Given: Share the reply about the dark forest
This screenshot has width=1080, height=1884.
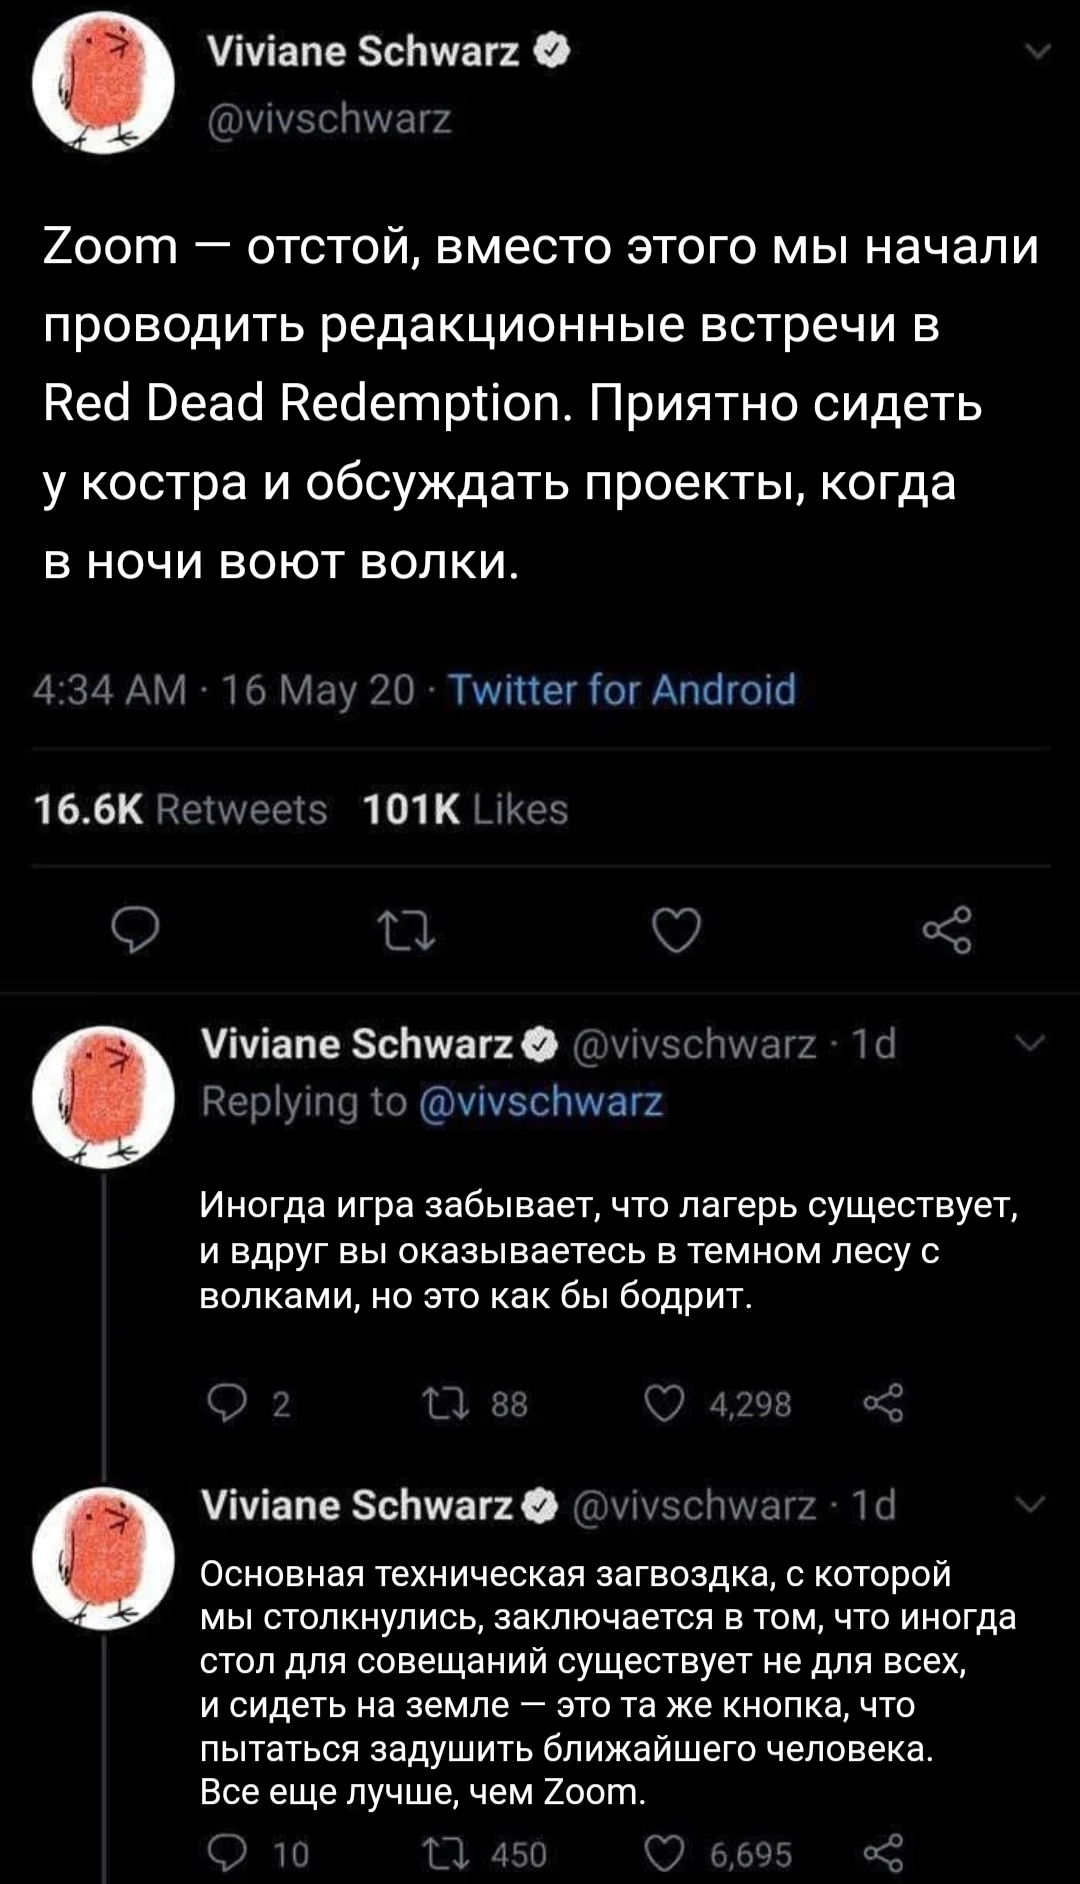Looking at the screenshot, I should (884, 1404).
